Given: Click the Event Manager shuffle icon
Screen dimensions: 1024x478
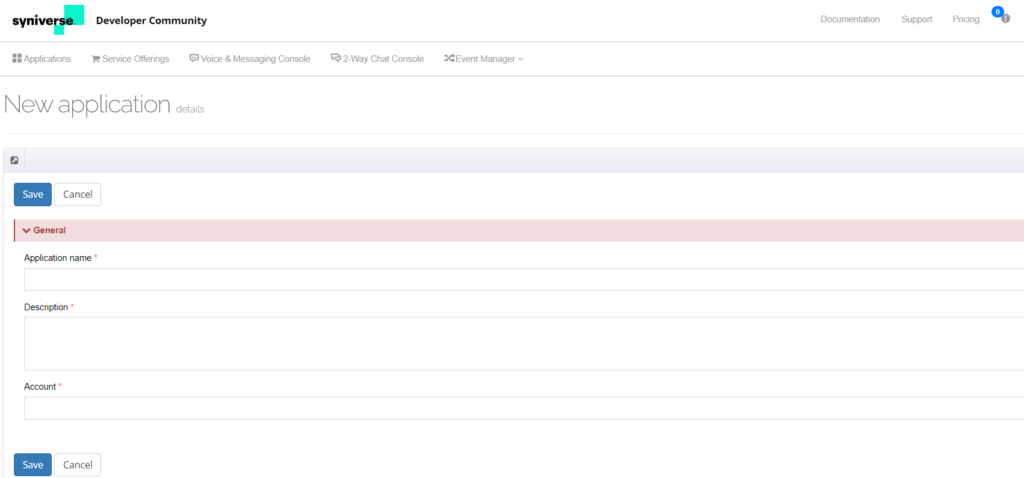Looking at the screenshot, I should click(x=449, y=59).
